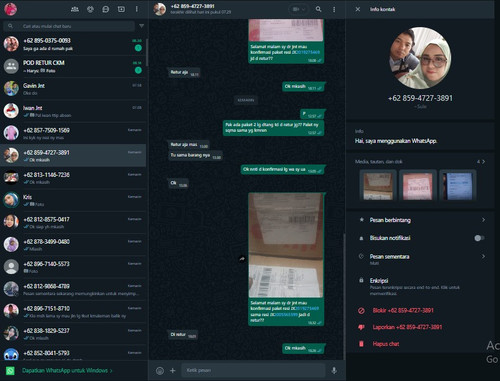Click the trash bin delete icon
Screen dimensions: 500x381
click(361, 344)
